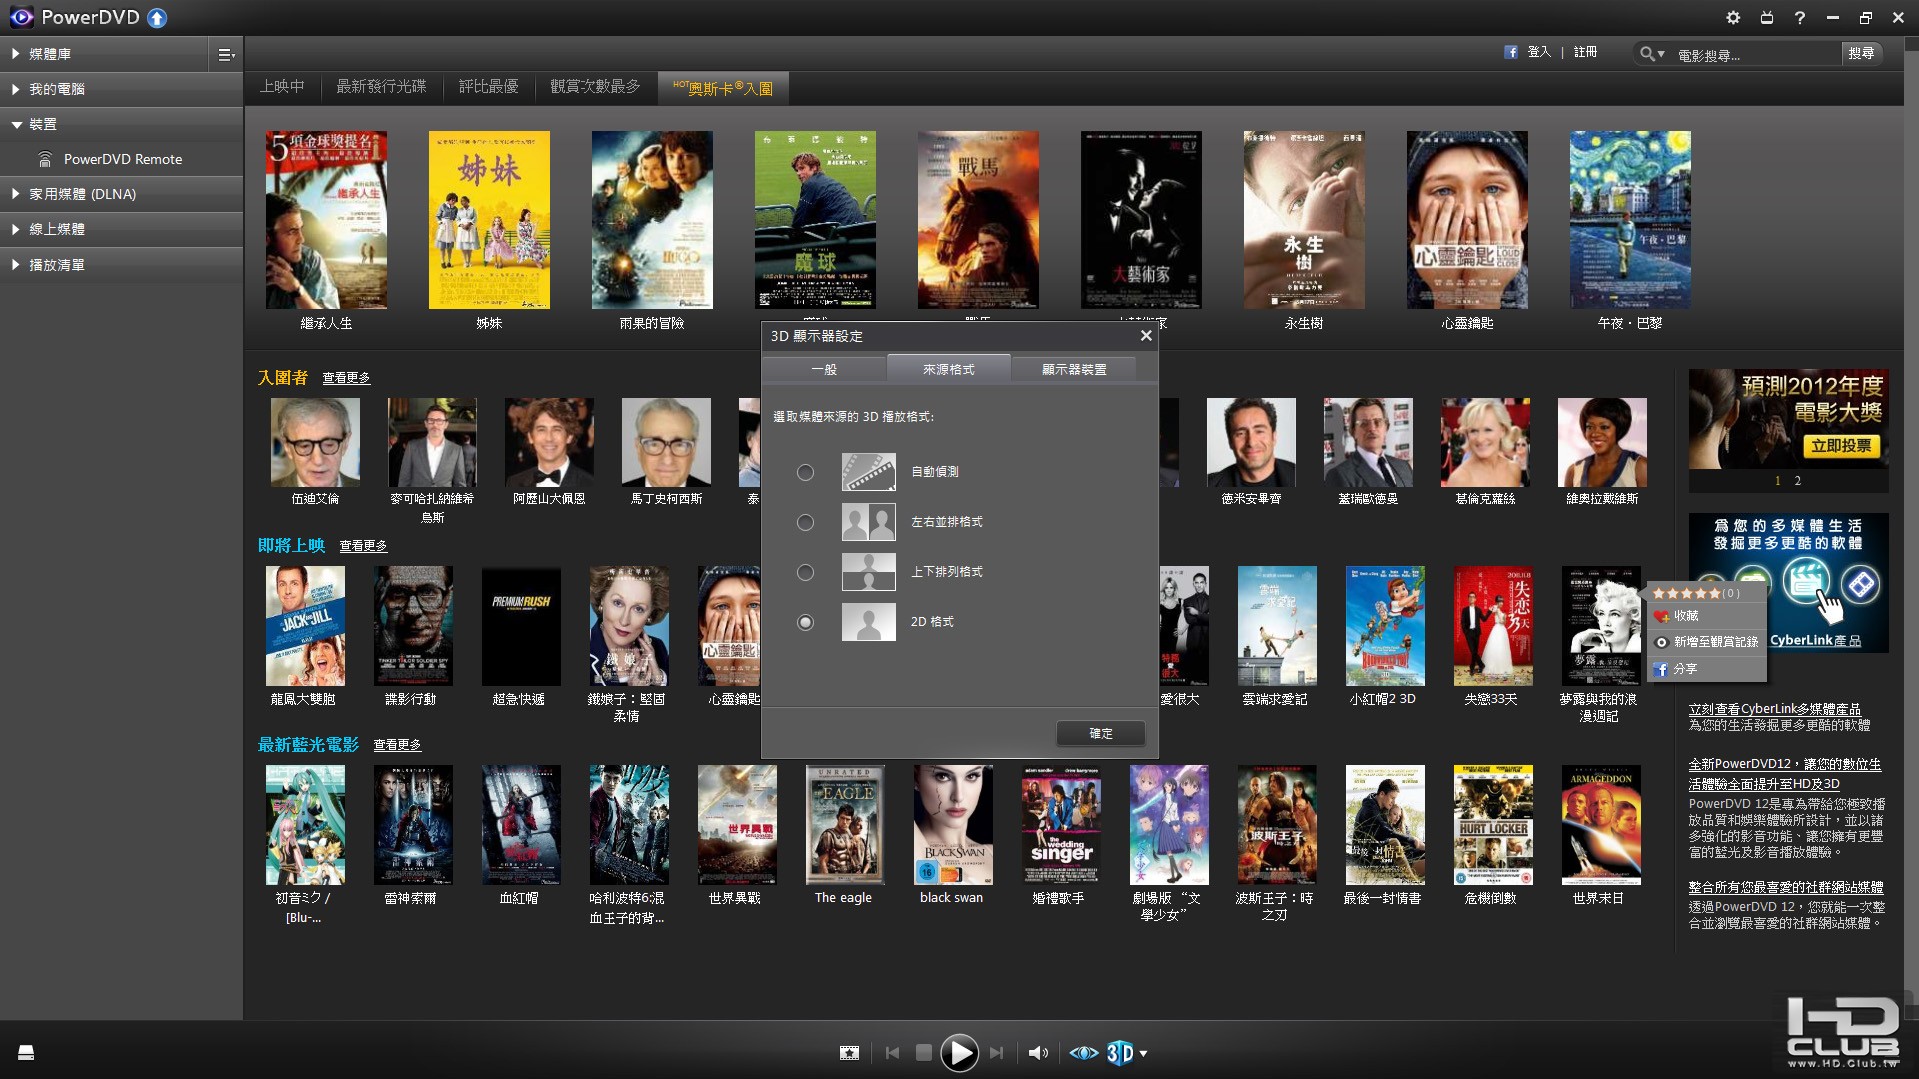Switch to 顯示器裝置 tab in dialog

[x=1074, y=370]
